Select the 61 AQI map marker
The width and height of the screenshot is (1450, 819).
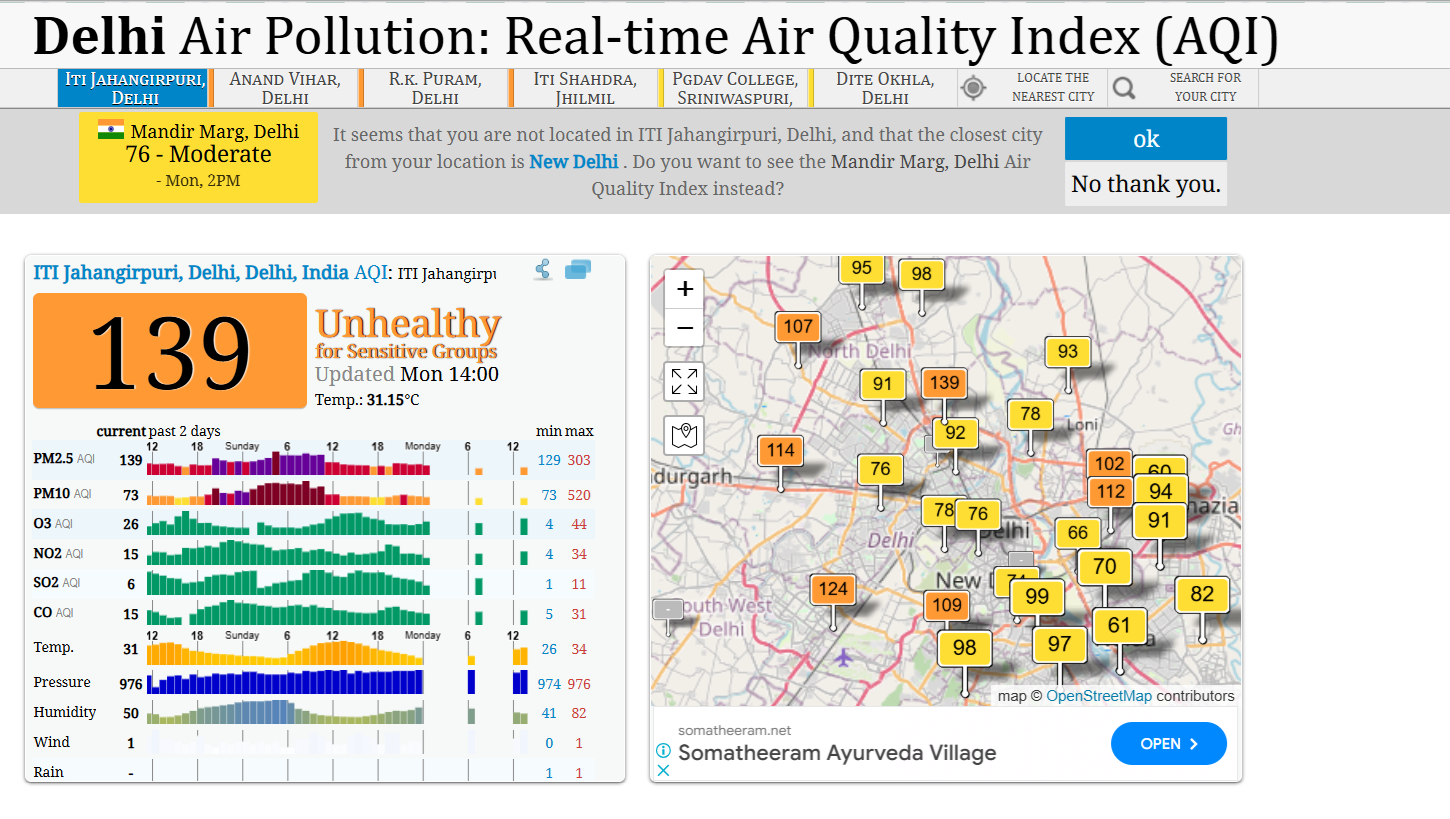[x=1119, y=627]
